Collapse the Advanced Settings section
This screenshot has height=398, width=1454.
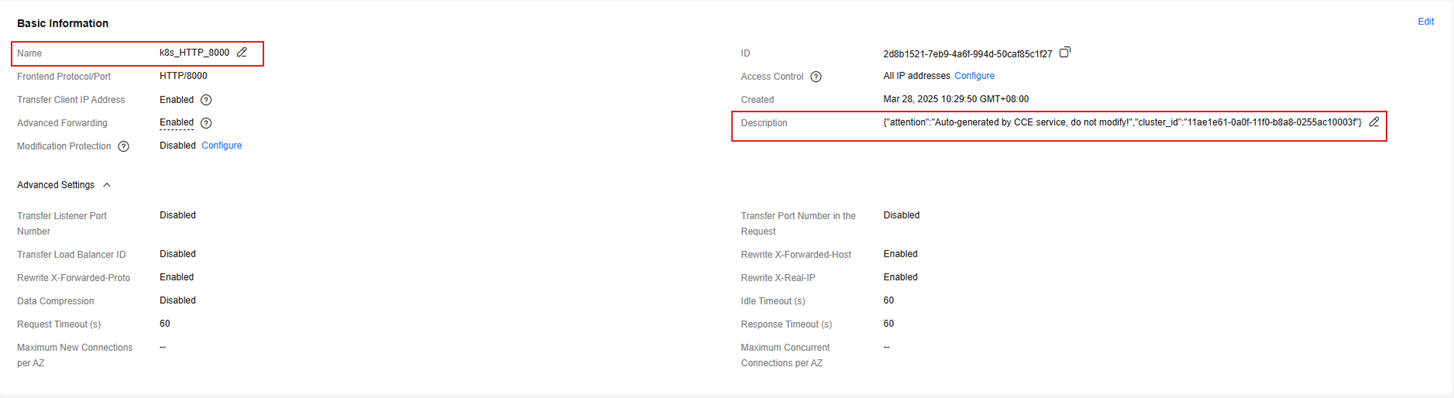[x=107, y=185]
